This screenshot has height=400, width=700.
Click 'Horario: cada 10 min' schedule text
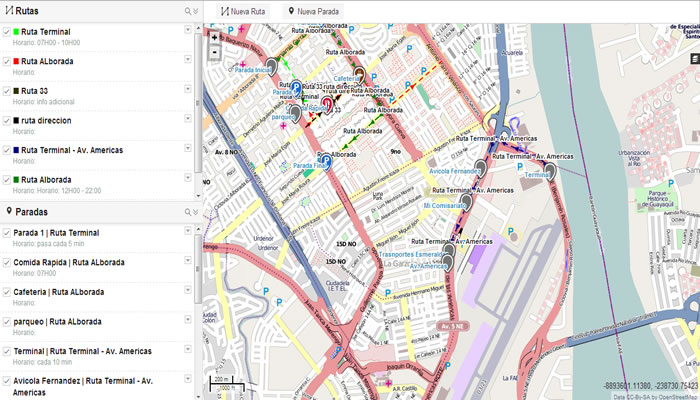(42, 362)
